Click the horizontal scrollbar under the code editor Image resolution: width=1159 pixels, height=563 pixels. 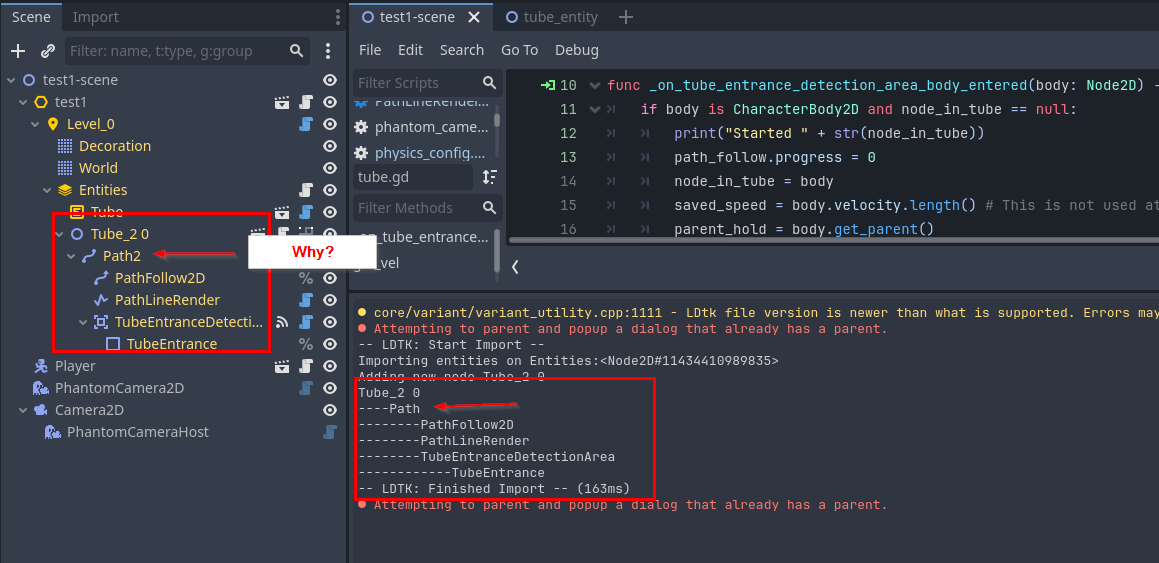click(834, 239)
